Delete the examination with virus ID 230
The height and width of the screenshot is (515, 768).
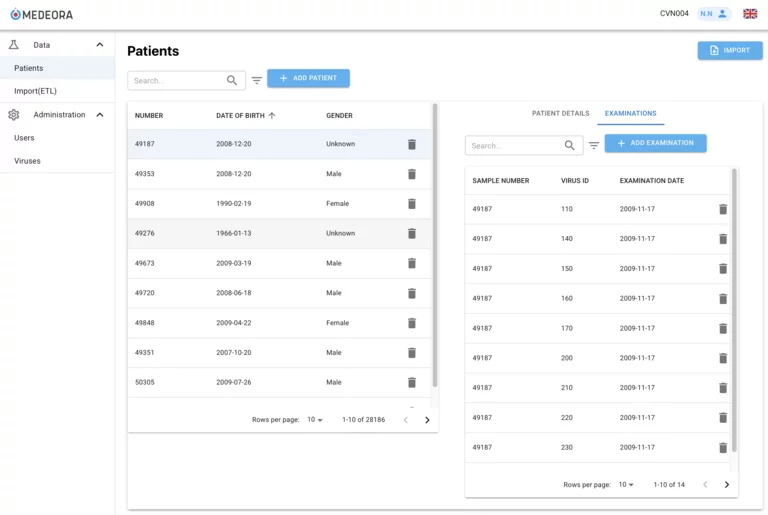tap(723, 447)
